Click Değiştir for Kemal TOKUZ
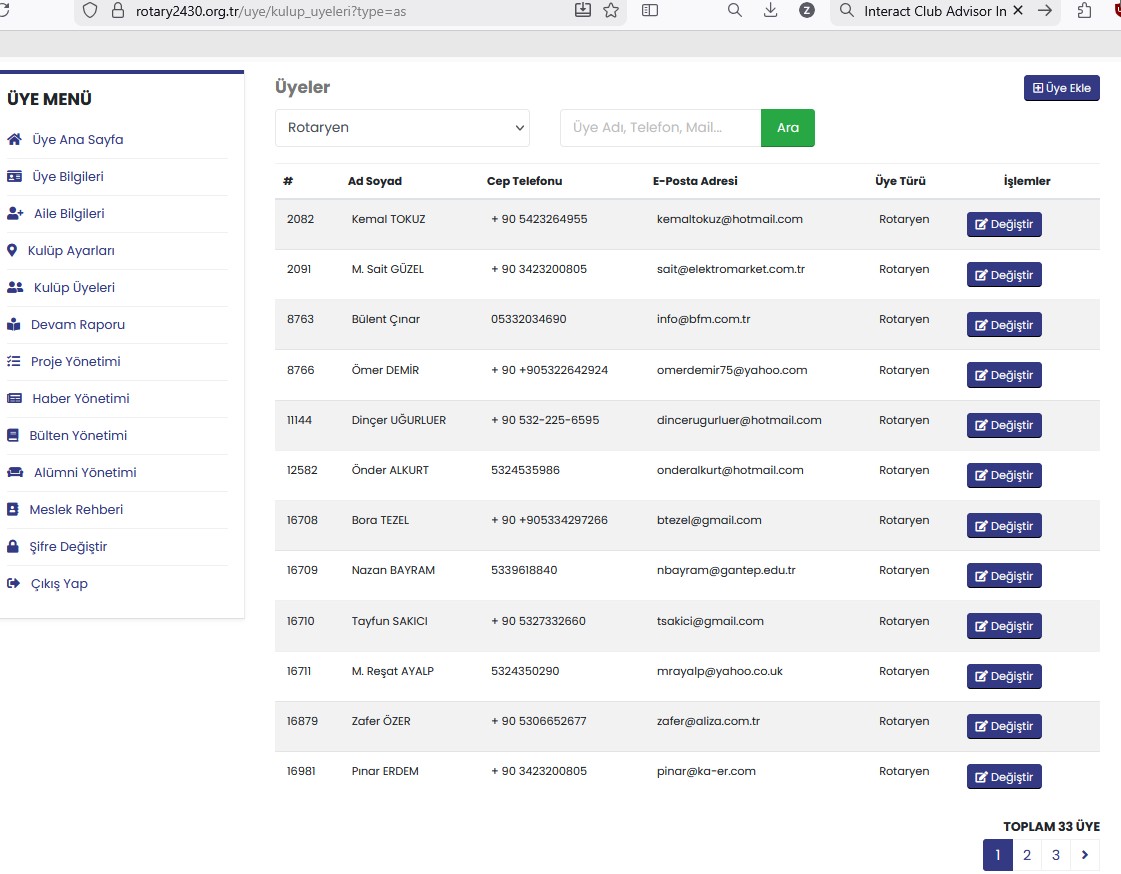This screenshot has width=1121, height=874. click(x=1004, y=224)
